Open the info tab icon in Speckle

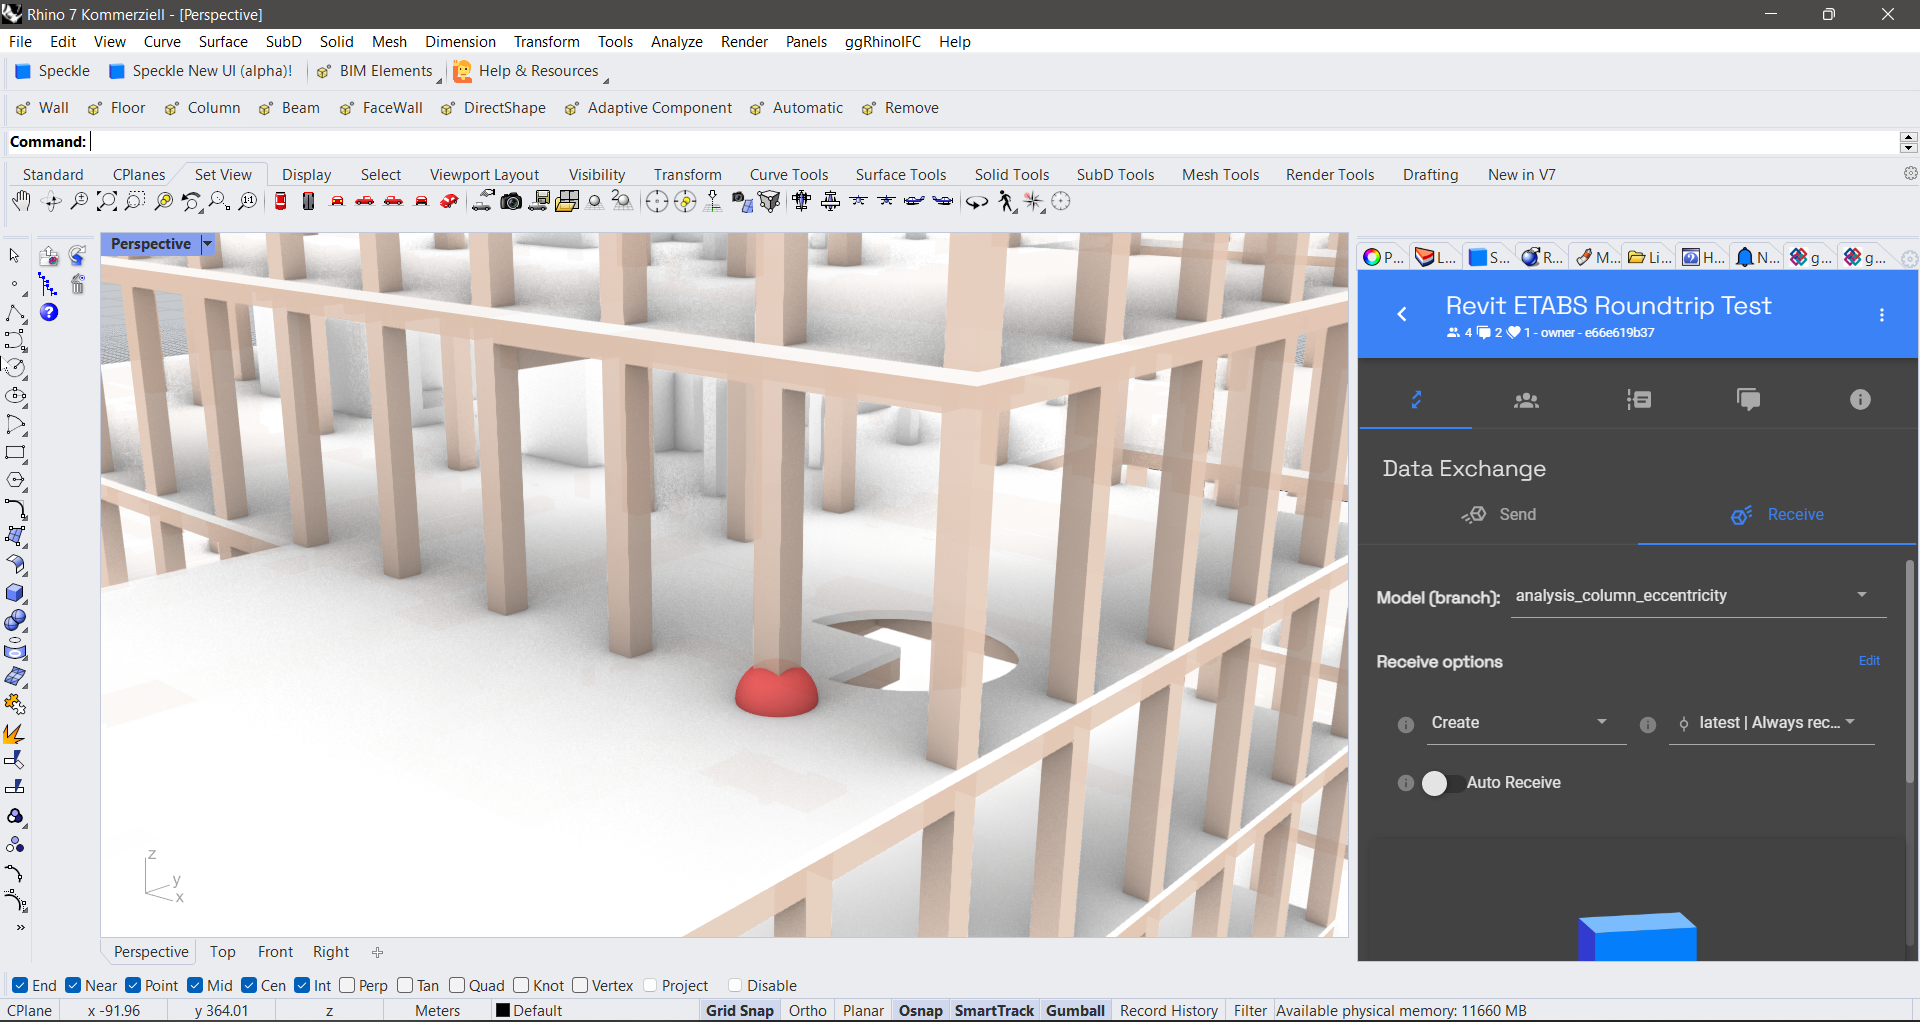(1860, 400)
